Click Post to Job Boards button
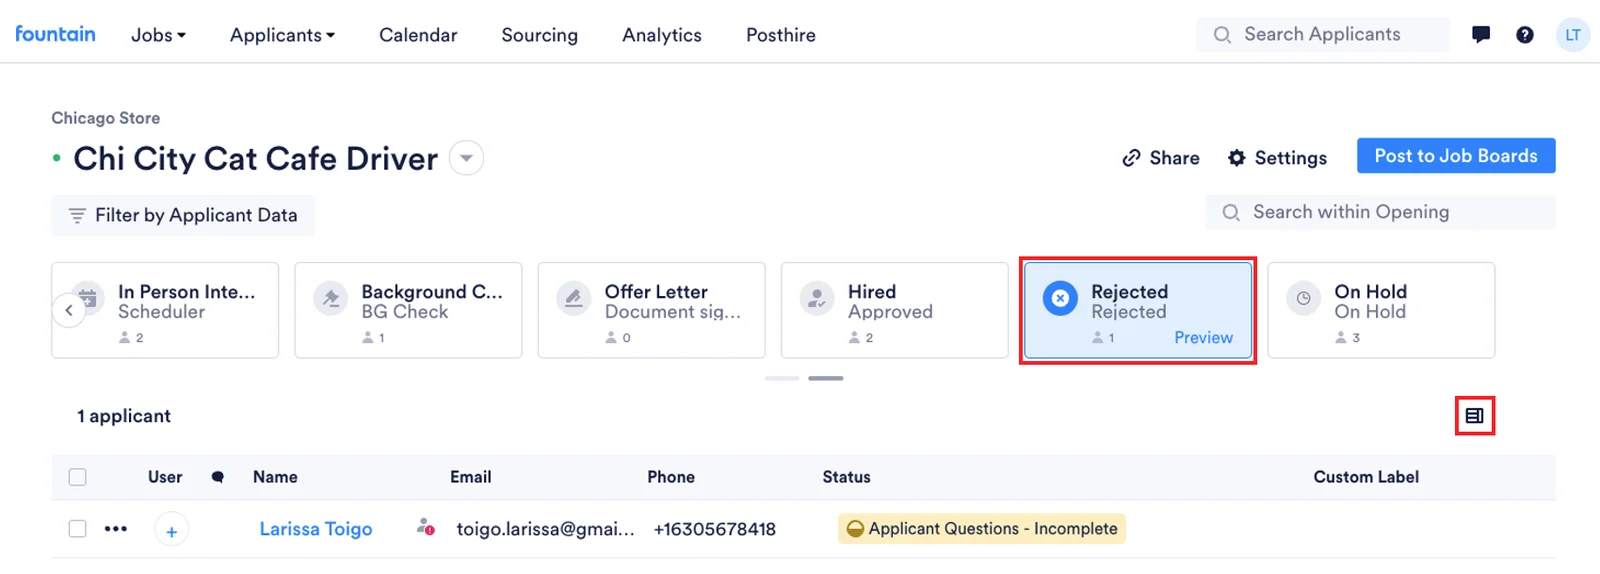 coord(1456,156)
